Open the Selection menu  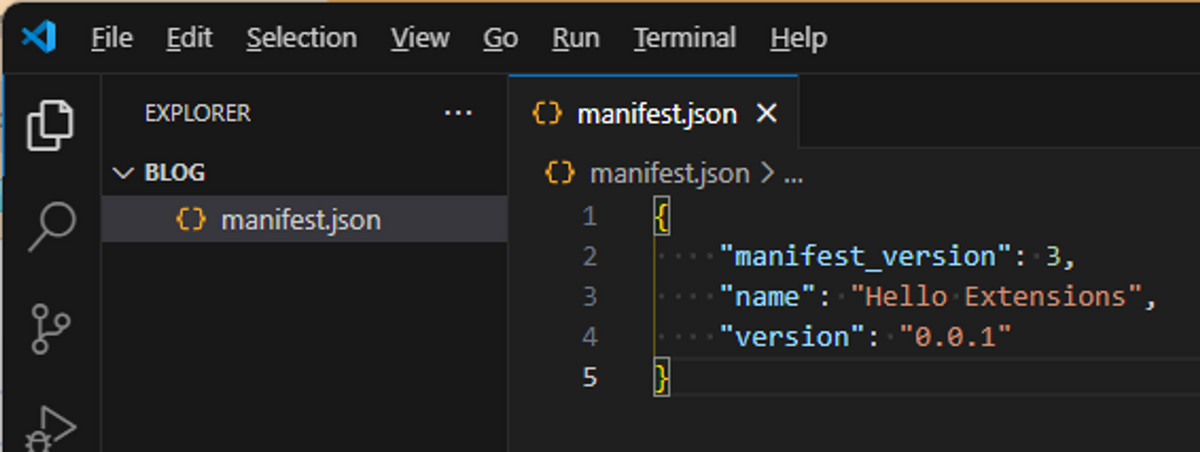pos(301,38)
